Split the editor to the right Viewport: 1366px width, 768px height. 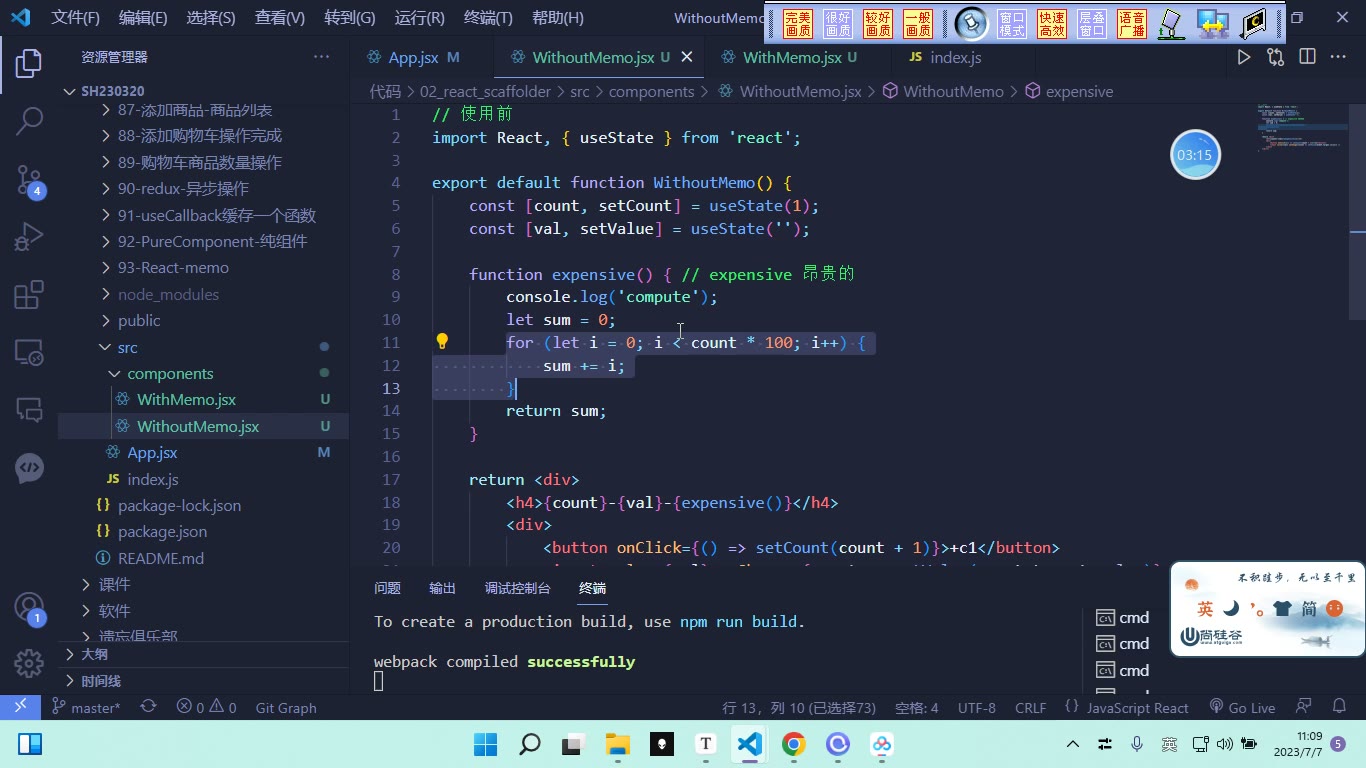(1307, 57)
